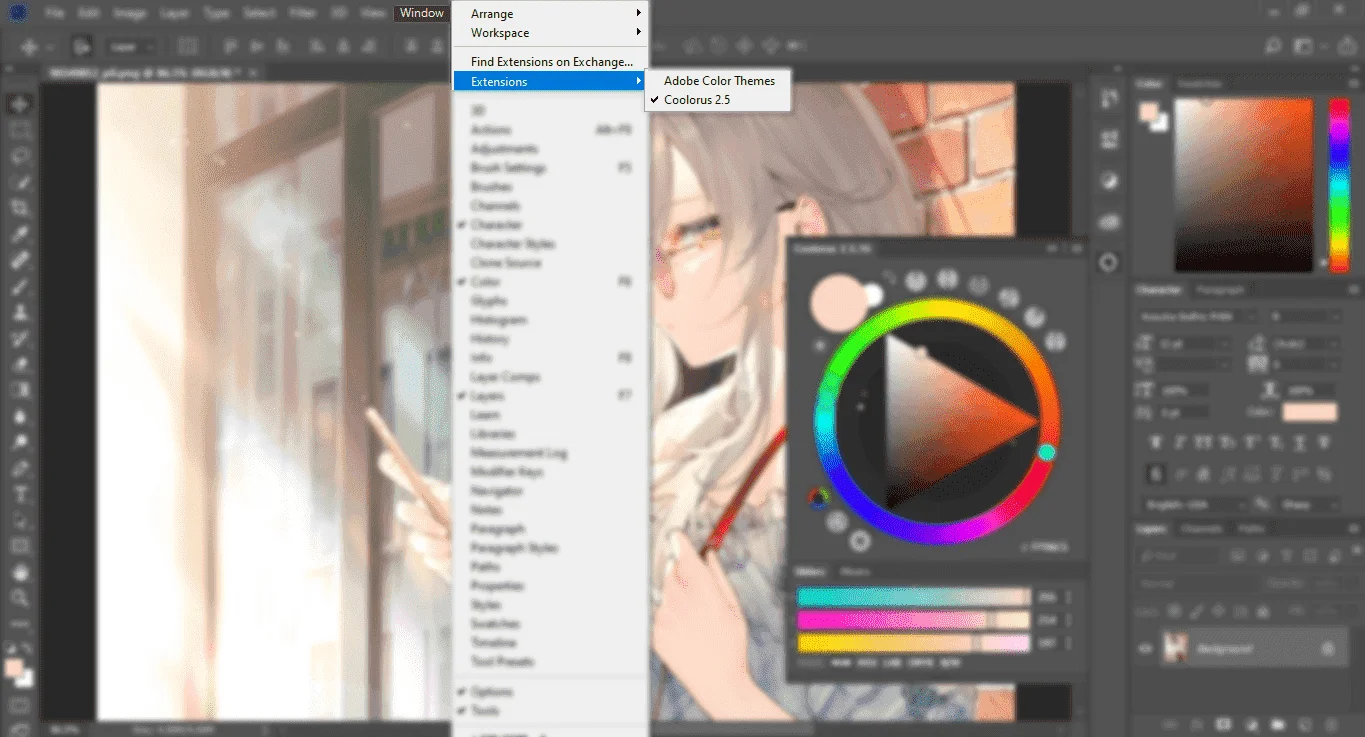Toggle Show Transform Controls checkbox

click(x=188, y=46)
